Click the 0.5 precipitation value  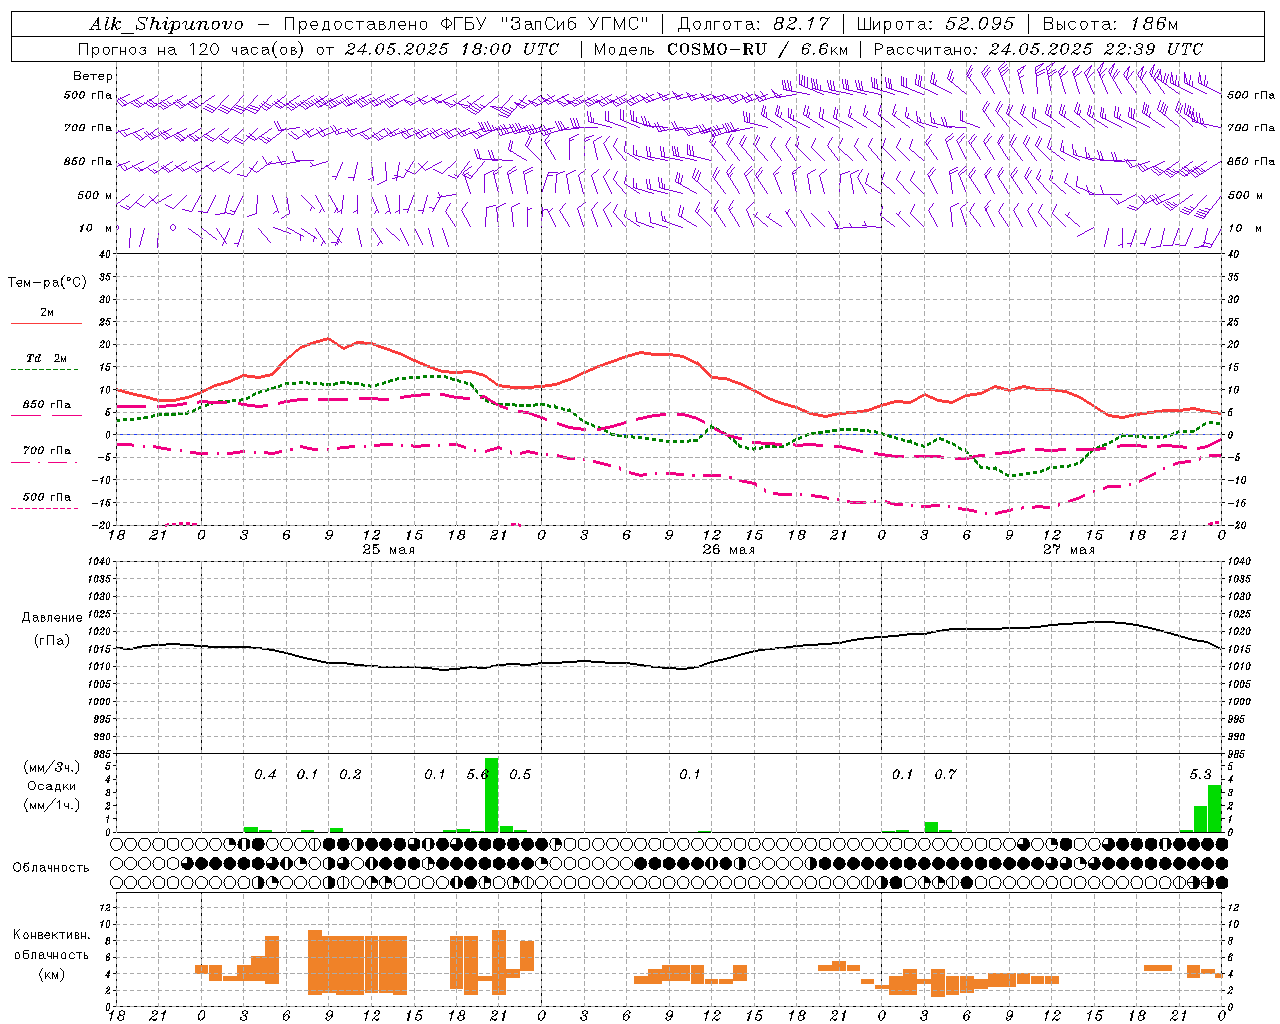pos(520,774)
